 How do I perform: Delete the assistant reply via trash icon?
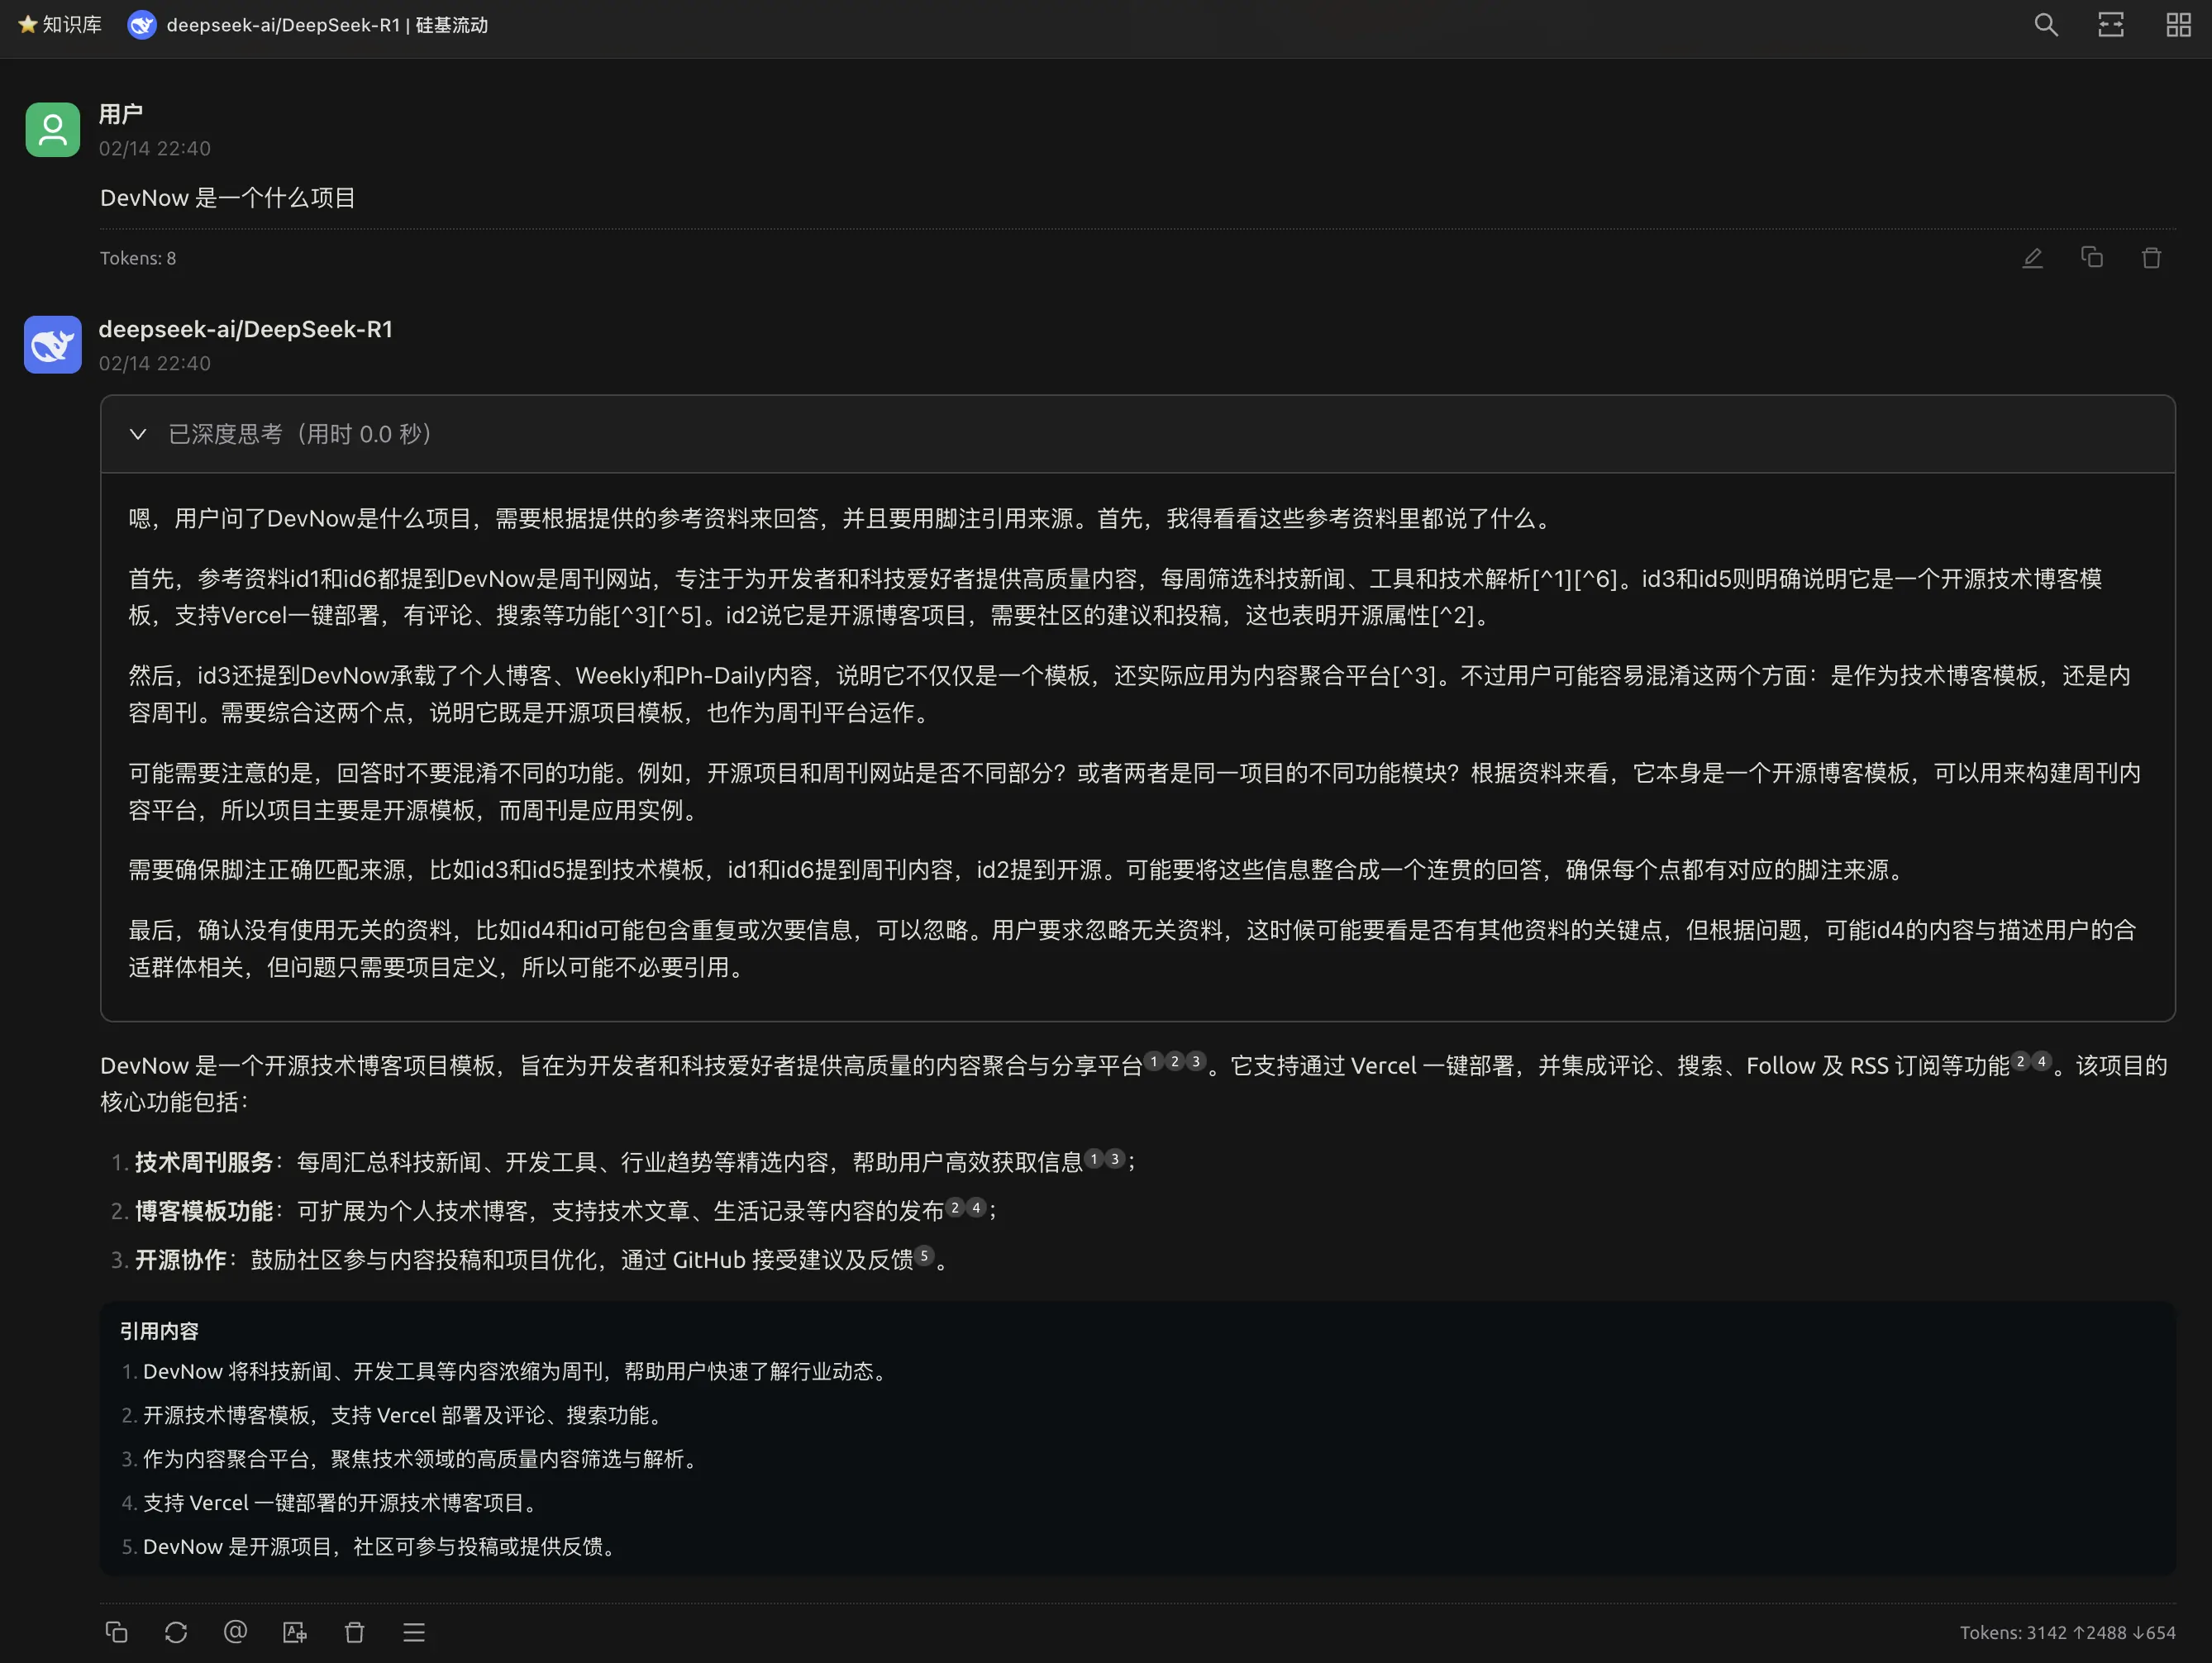[x=354, y=1632]
